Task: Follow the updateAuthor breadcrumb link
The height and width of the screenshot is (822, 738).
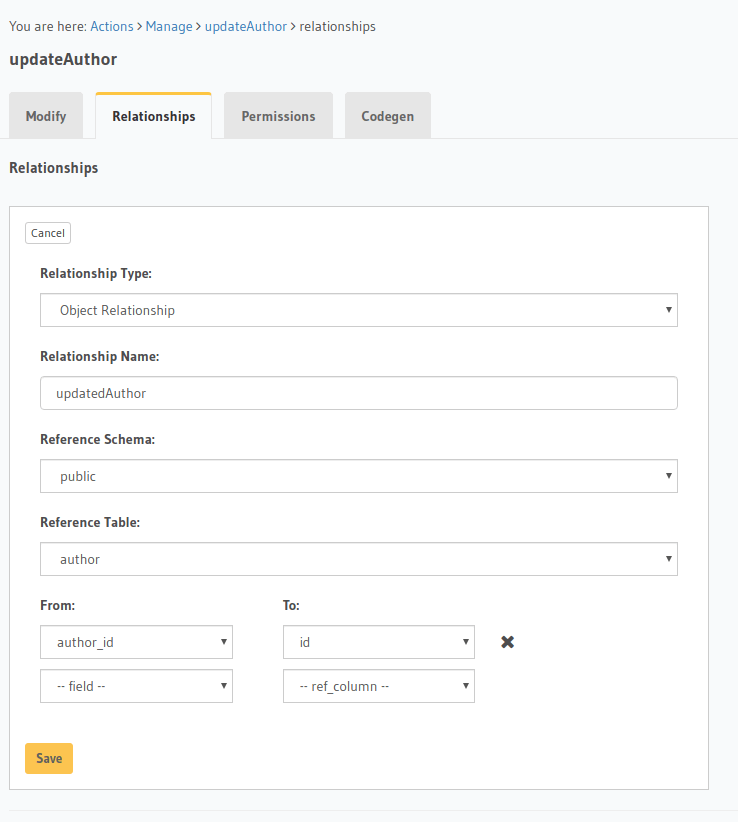Action: pyautogui.click(x=245, y=26)
